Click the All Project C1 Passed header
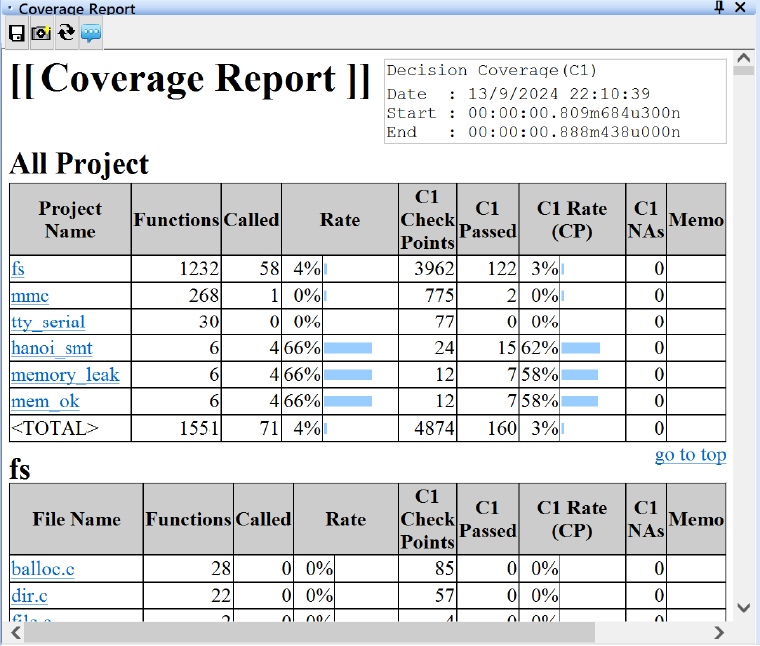Screen dimensions: 760x646 [x=488, y=220]
